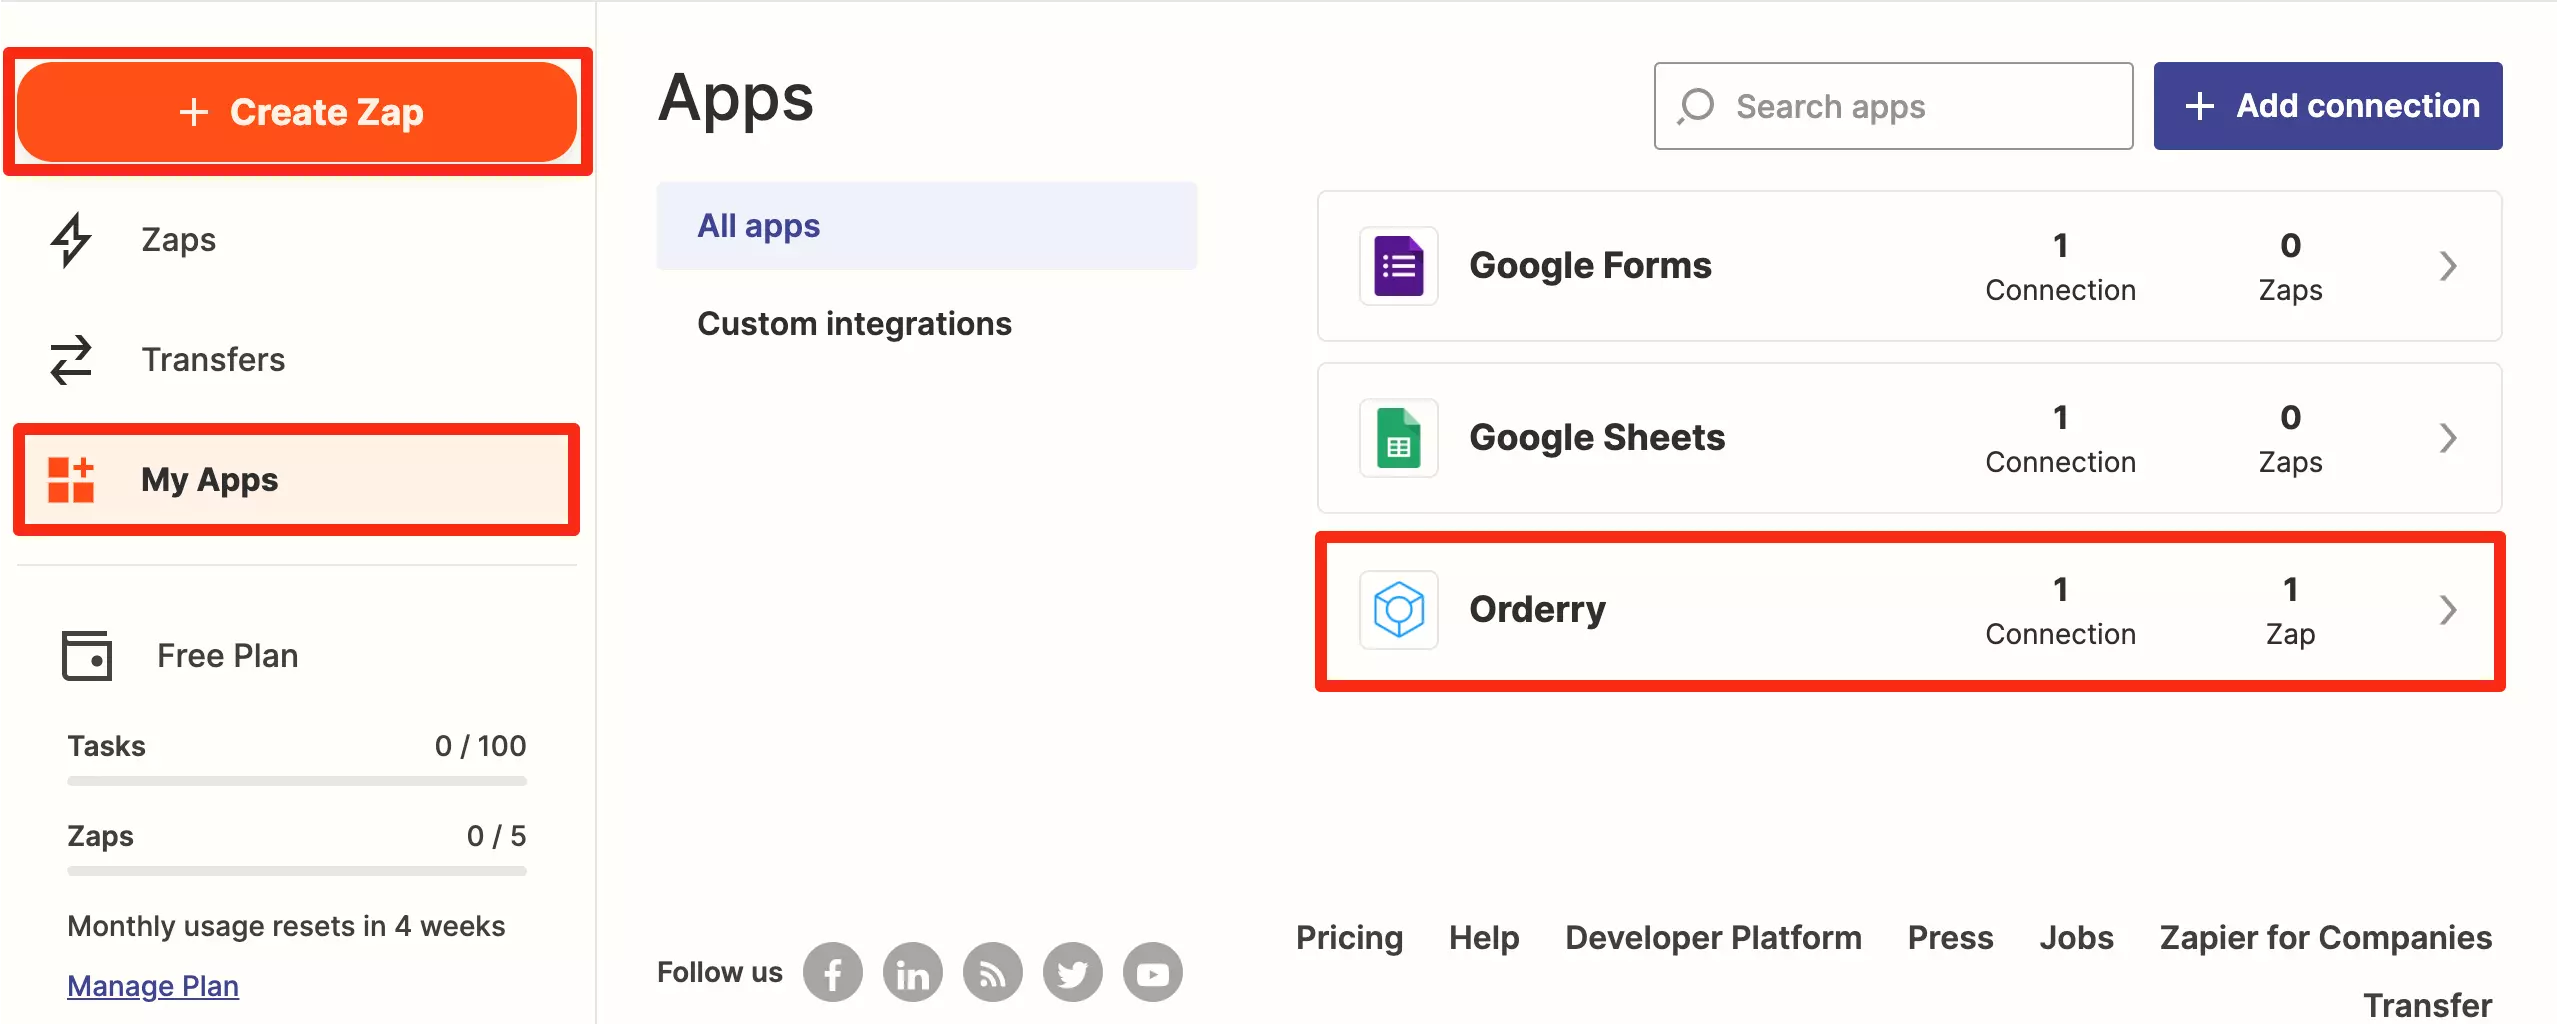This screenshot has width=2557, height=1024.
Task: Click the Tasks 0 / 100 value
Action: tap(480, 746)
